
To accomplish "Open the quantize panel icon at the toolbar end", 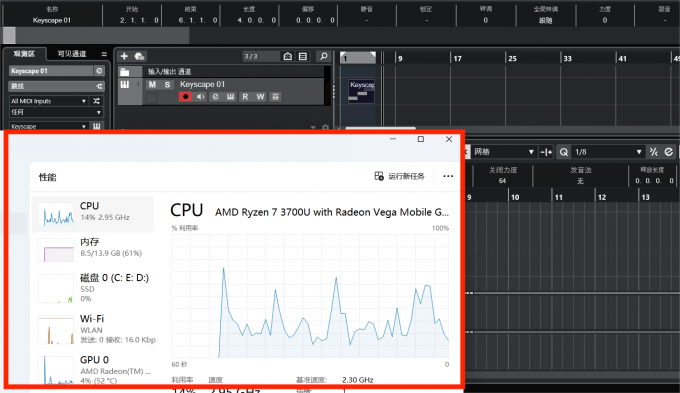I will pyautogui.click(x=669, y=152).
